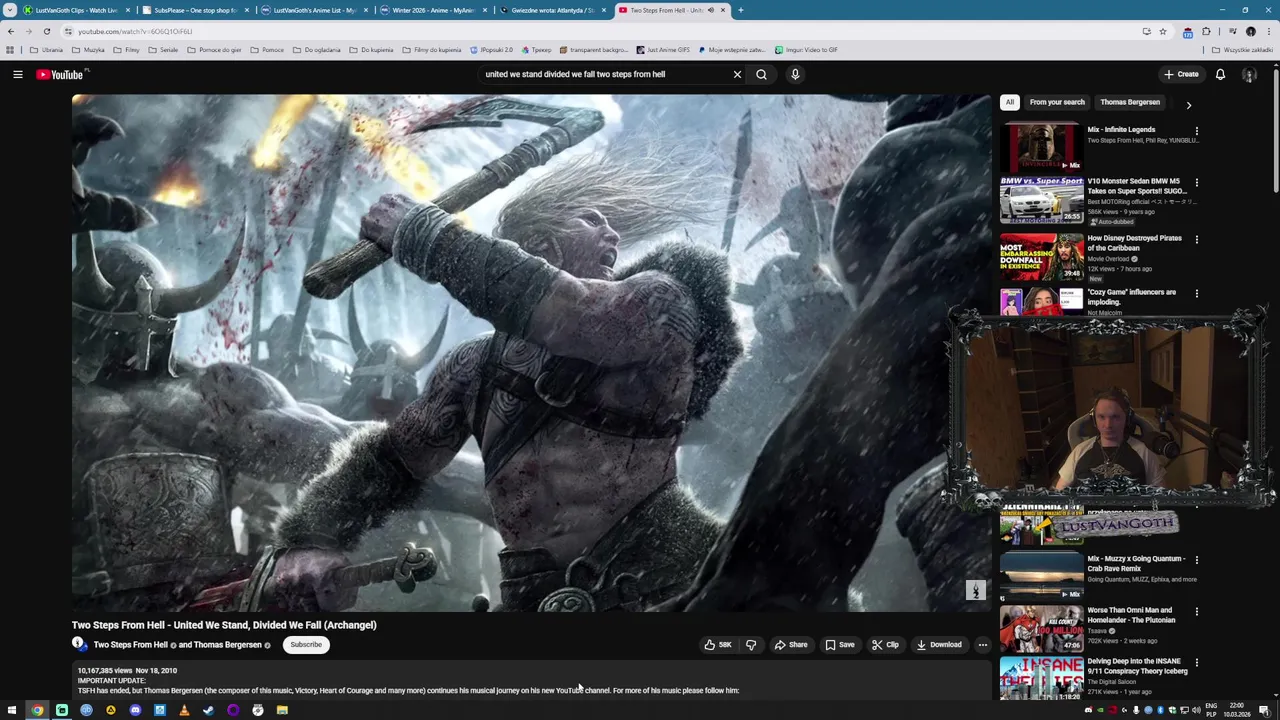Start voice search with the microphone

[x=795, y=74]
